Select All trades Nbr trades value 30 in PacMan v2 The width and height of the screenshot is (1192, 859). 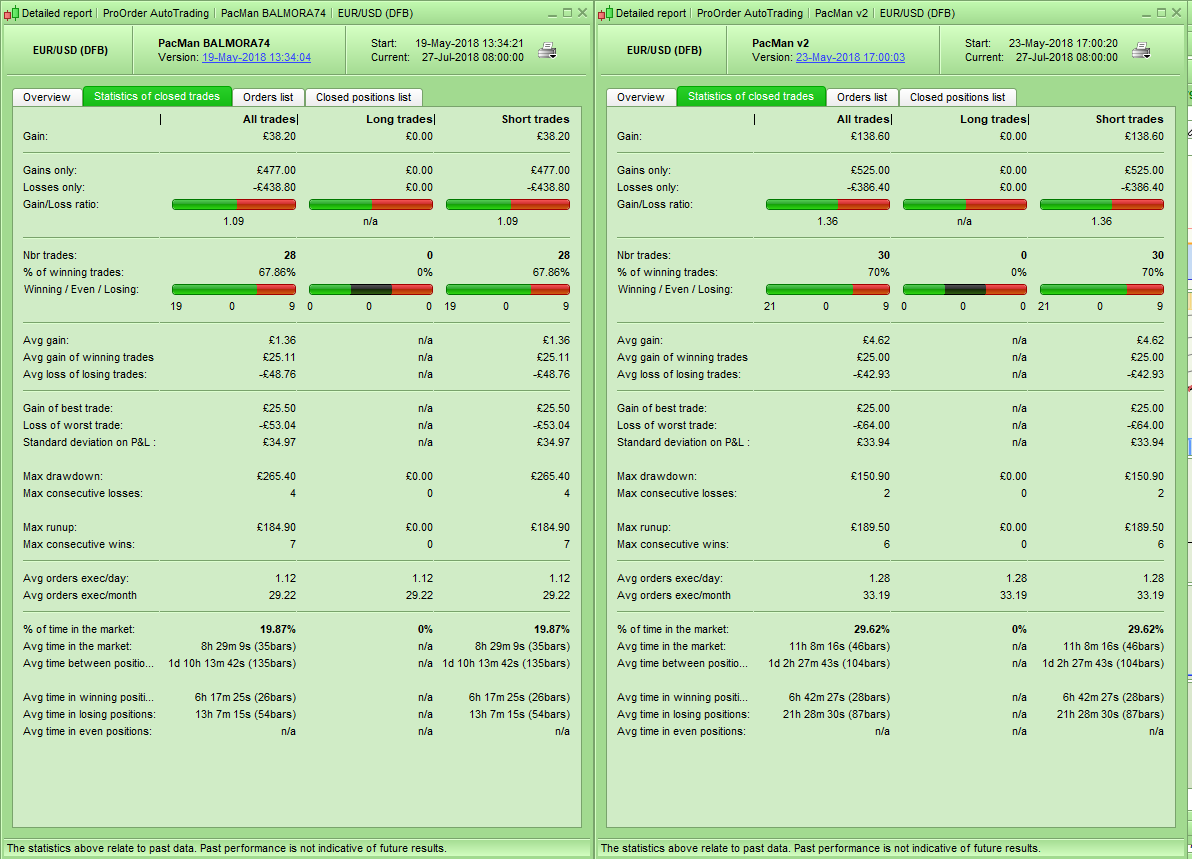coord(883,255)
